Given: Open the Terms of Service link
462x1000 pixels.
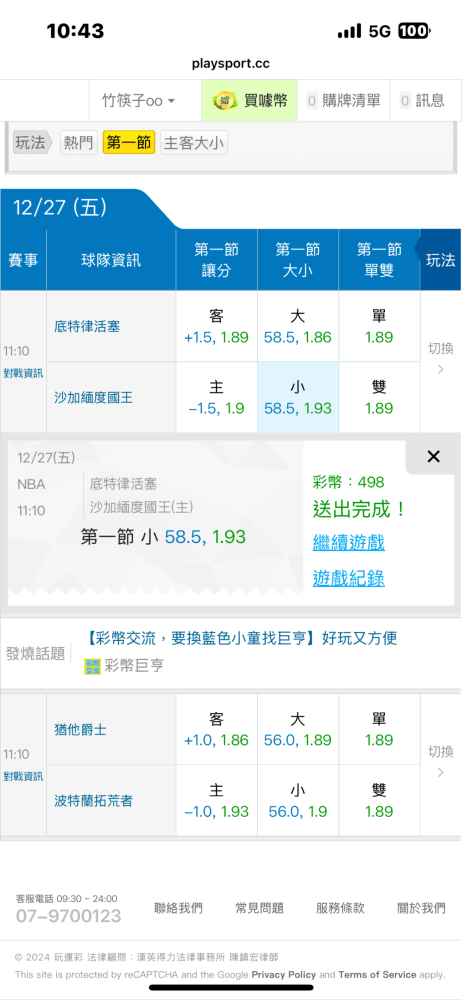Looking at the screenshot, I should 377,974.
